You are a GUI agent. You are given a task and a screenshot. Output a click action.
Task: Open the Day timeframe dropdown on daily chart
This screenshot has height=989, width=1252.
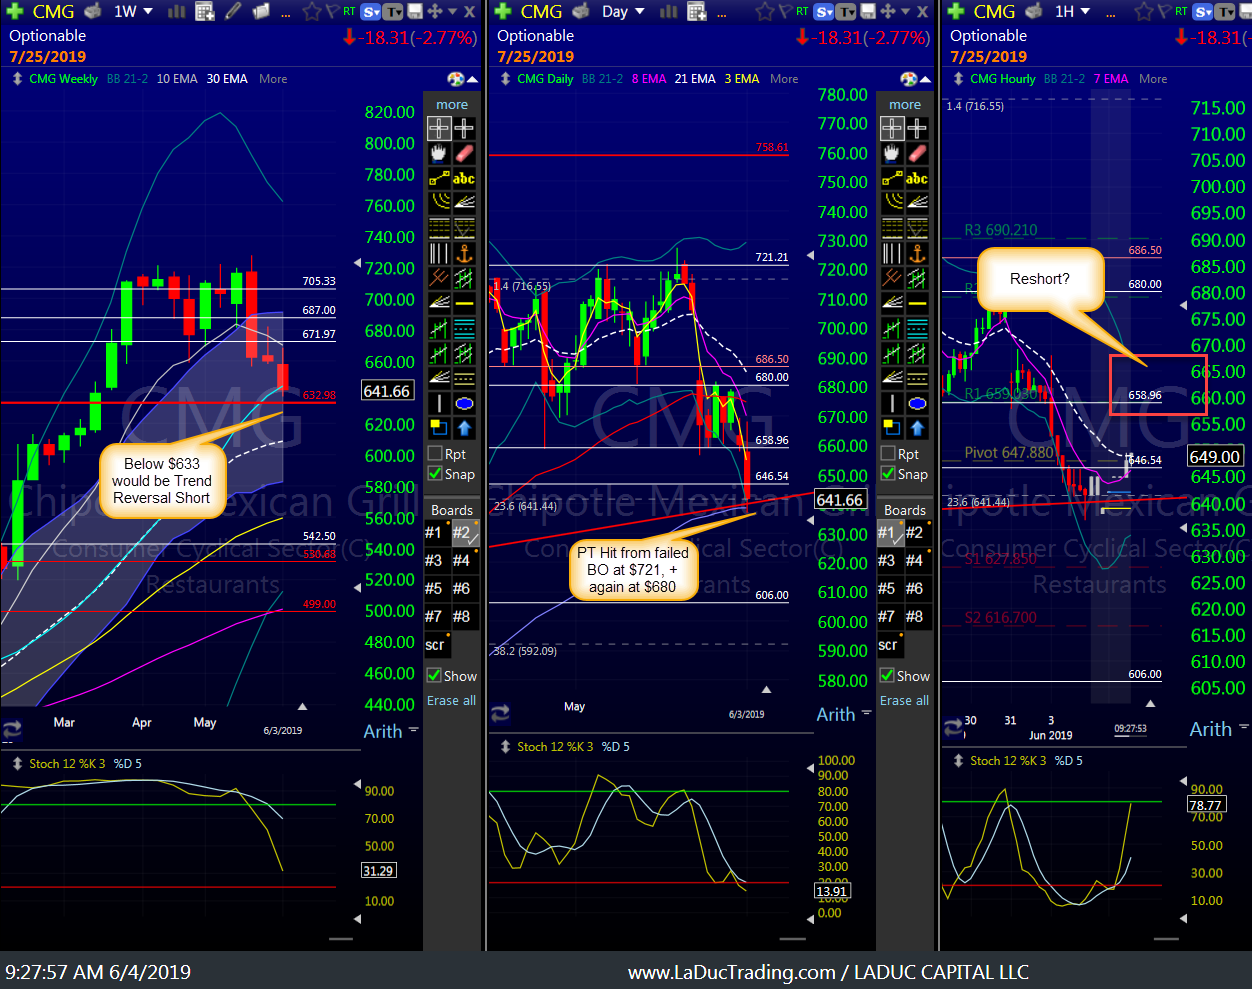[624, 12]
